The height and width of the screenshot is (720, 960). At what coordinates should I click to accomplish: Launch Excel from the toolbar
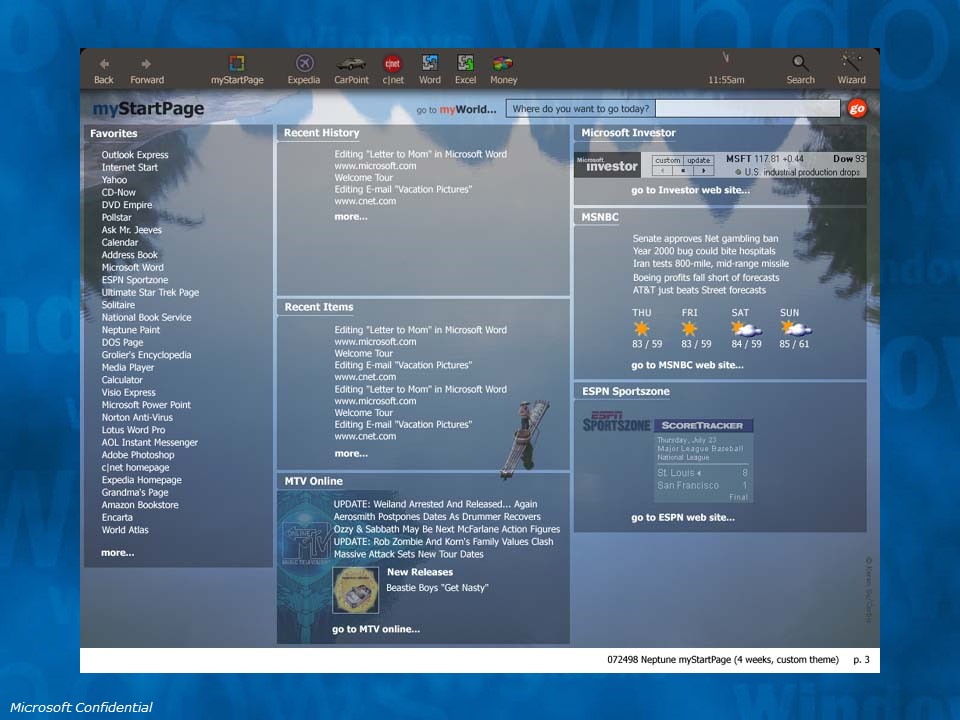pyautogui.click(x=465, y=64)
